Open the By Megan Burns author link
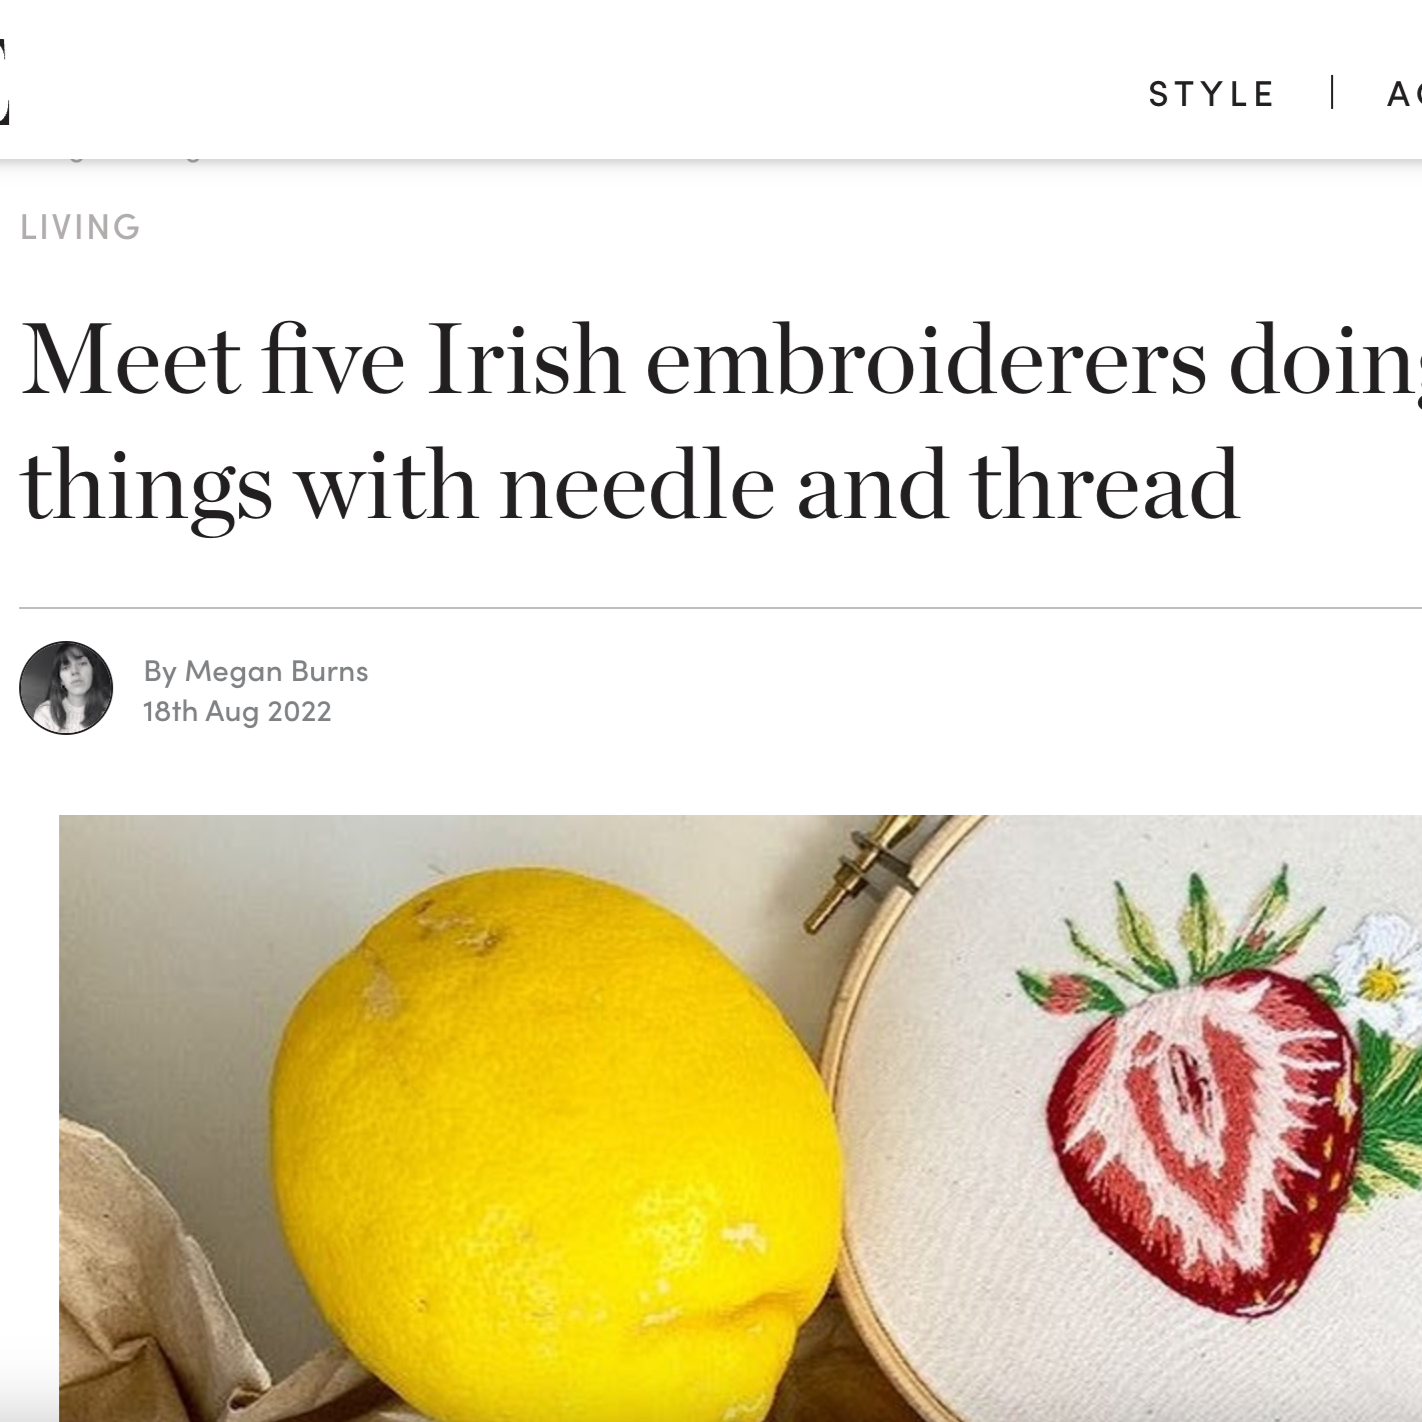Image resolution: width=1422 pixels, height=1422 pixels. (256, 671)
